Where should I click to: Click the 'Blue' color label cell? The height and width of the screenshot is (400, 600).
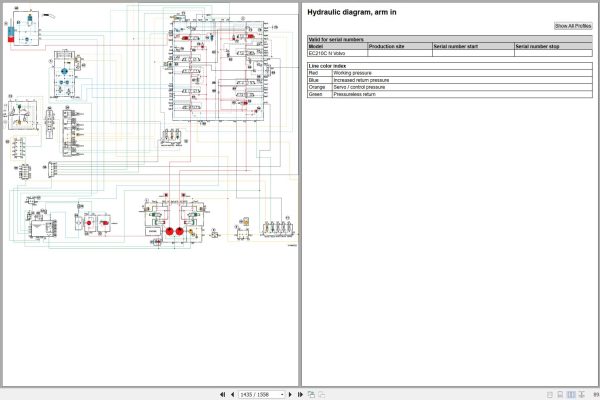320,80
